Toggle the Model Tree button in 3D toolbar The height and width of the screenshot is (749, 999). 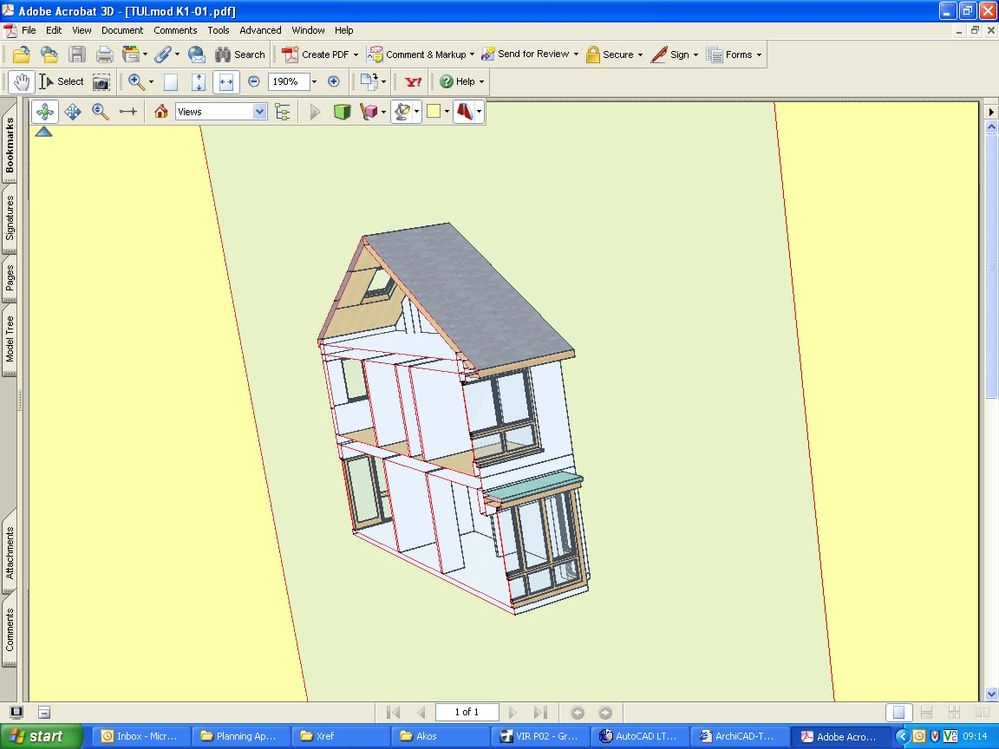click(x=283, y=112)
